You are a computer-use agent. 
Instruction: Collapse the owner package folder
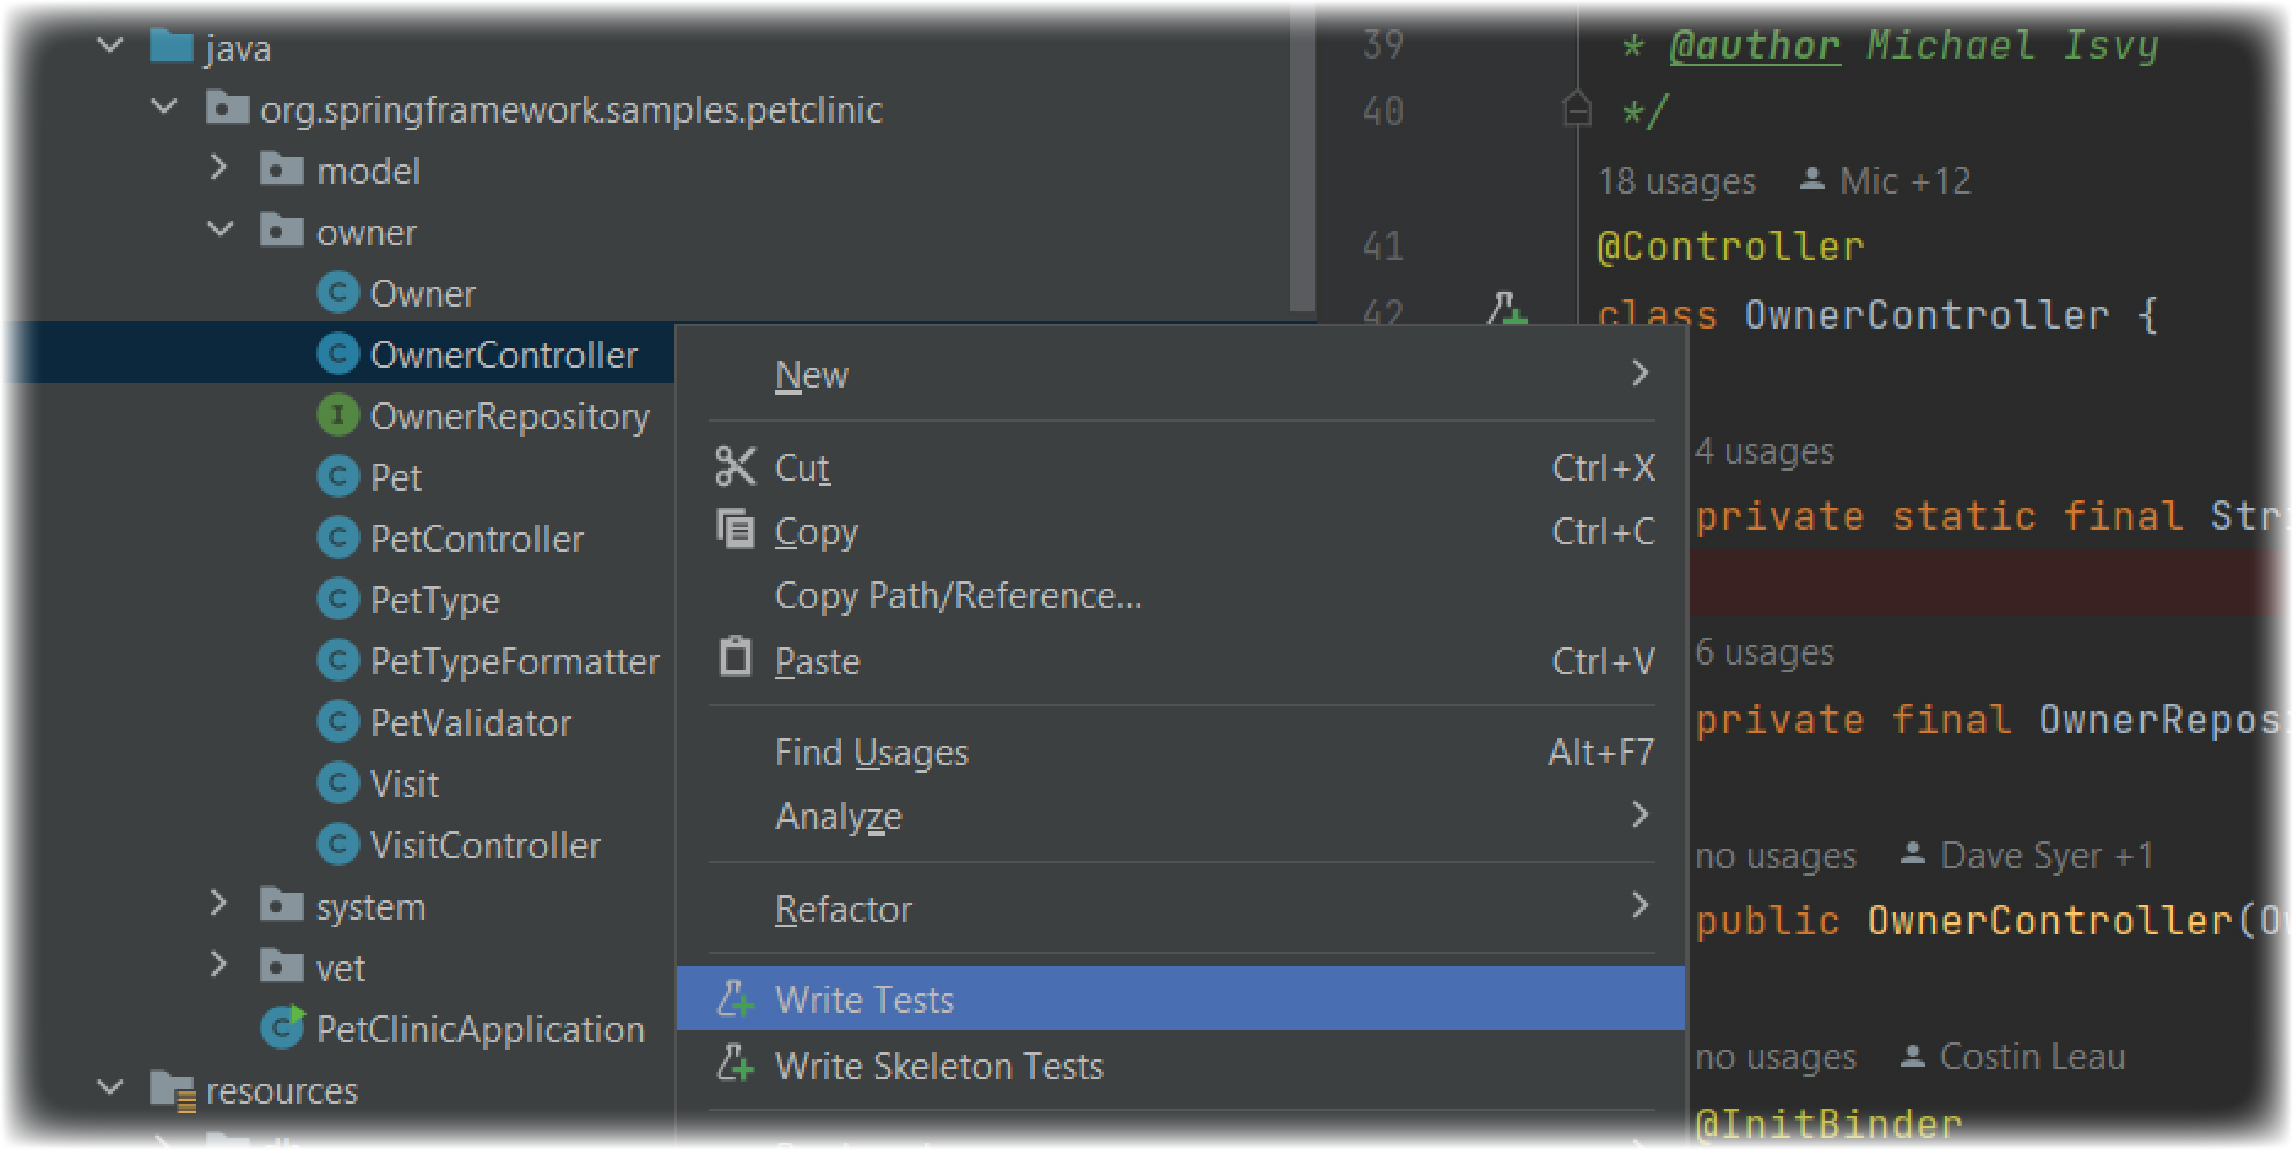click(220, 231)
